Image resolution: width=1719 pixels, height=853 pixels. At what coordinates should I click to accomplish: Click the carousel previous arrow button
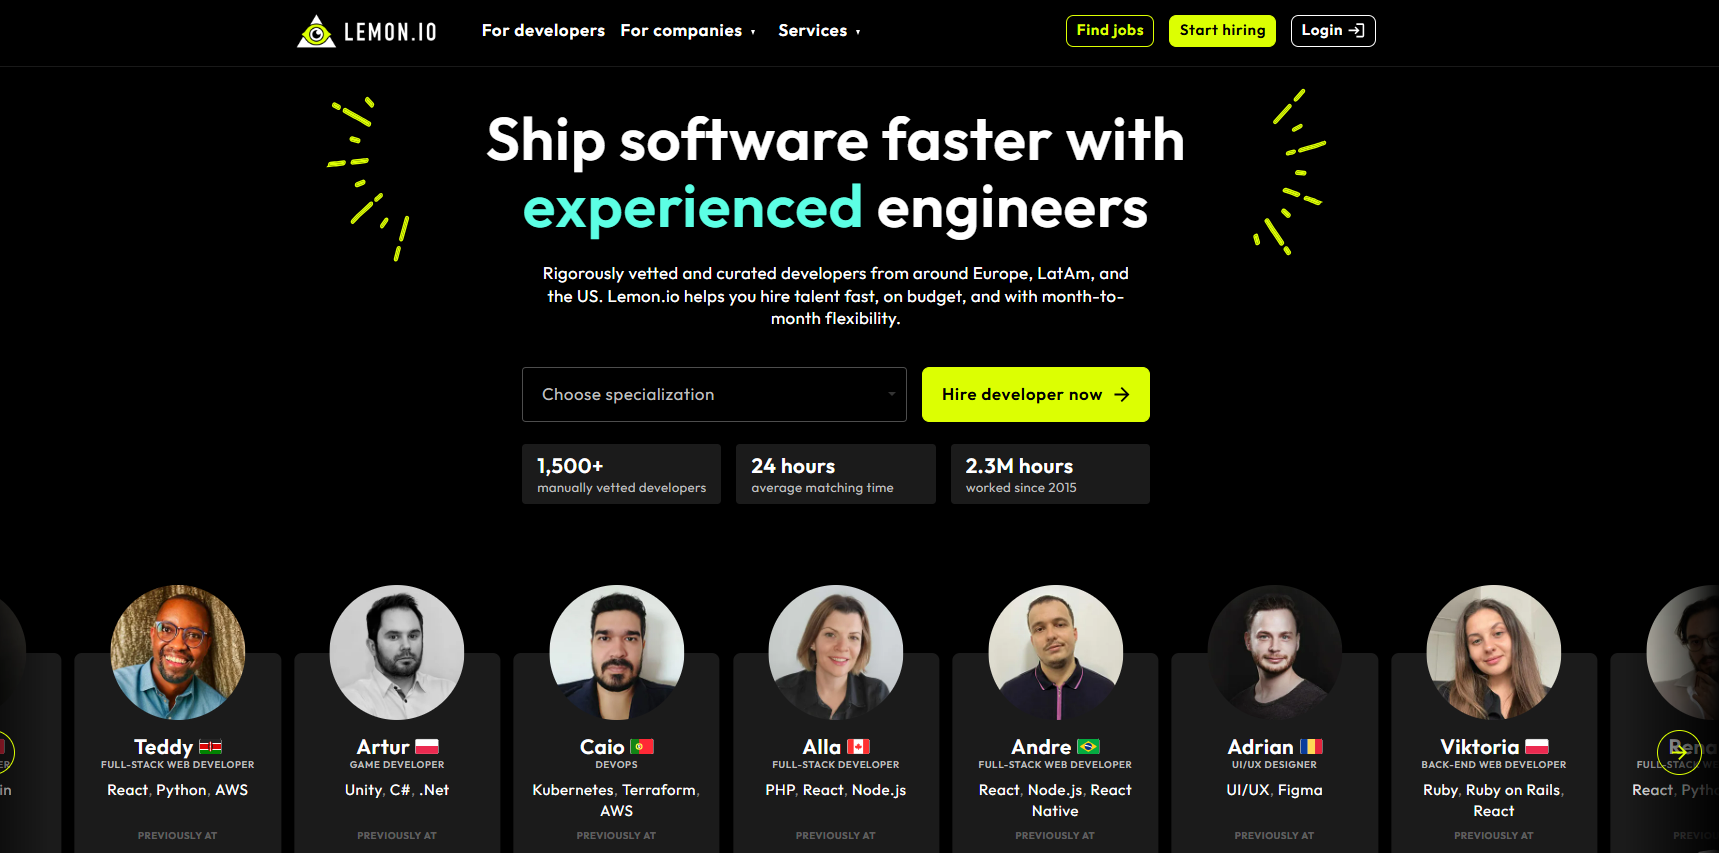coord(2,752)
